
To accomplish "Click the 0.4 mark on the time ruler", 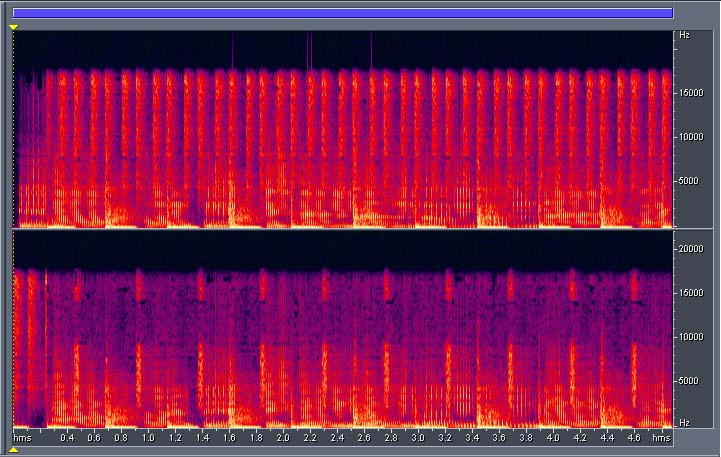I will click(67, 438).
